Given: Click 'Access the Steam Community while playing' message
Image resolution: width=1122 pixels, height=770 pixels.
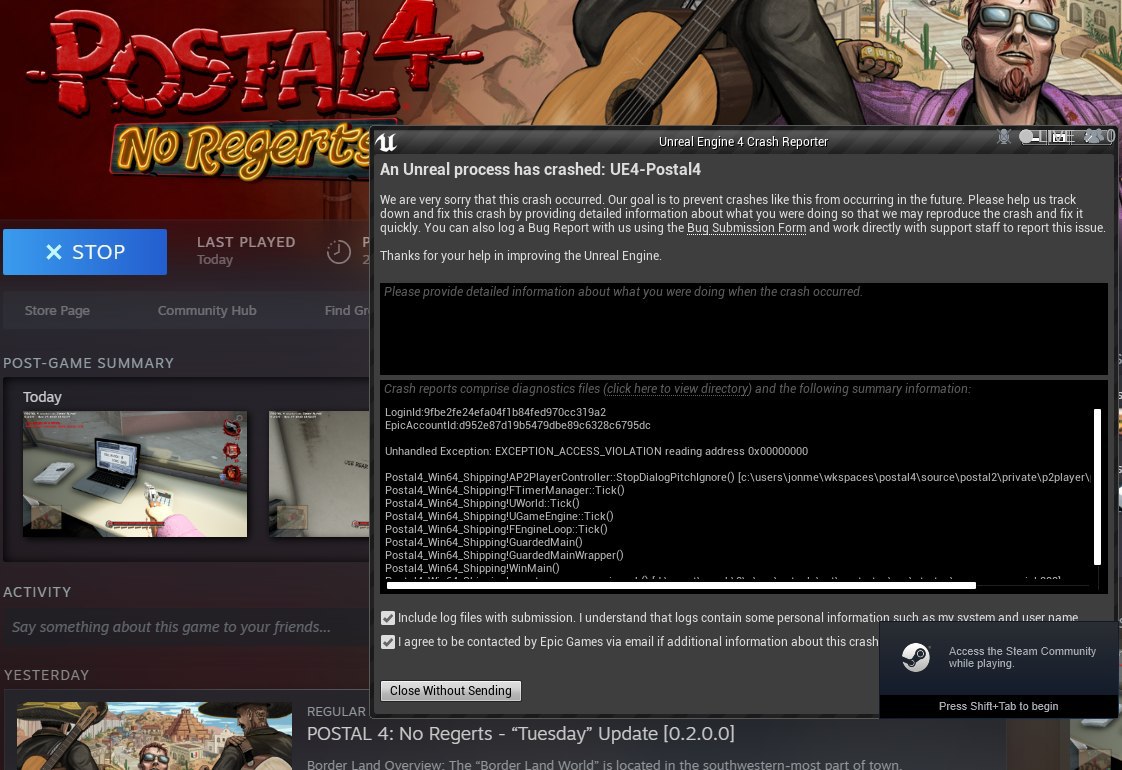Looking at the screenshot, I should 1022,657.
